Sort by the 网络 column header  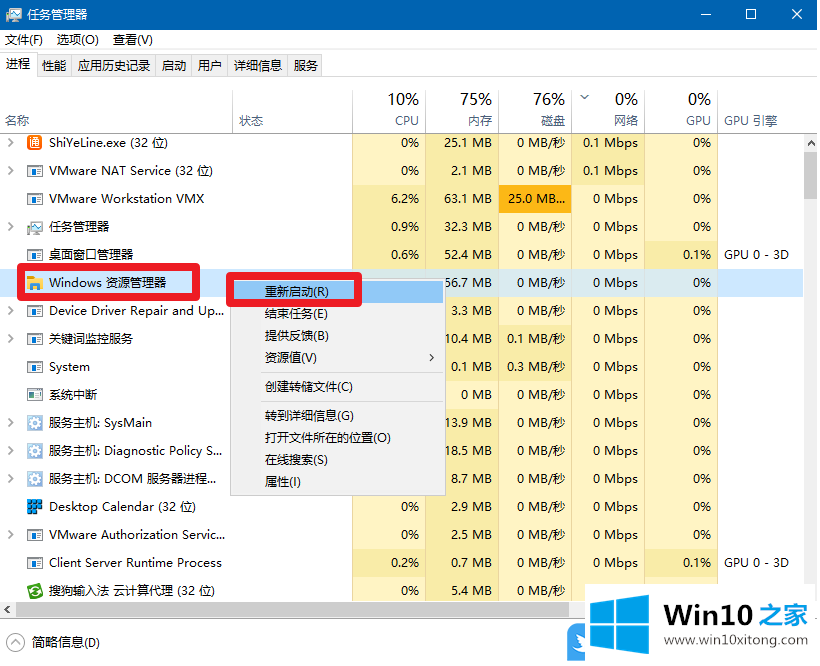608,111
